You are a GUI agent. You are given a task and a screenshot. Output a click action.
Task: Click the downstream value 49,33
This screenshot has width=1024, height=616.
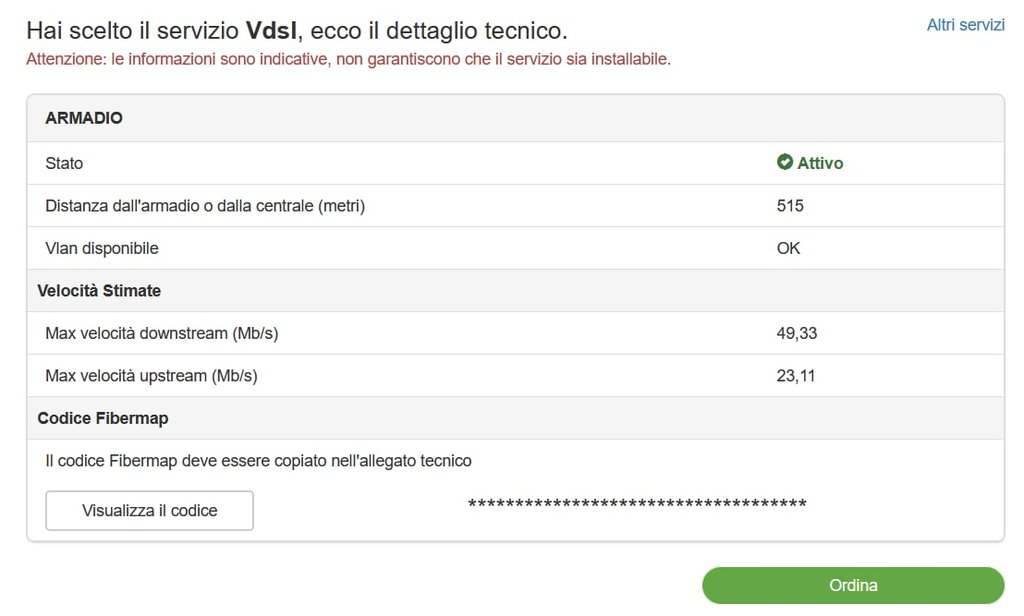pos(797,333)
